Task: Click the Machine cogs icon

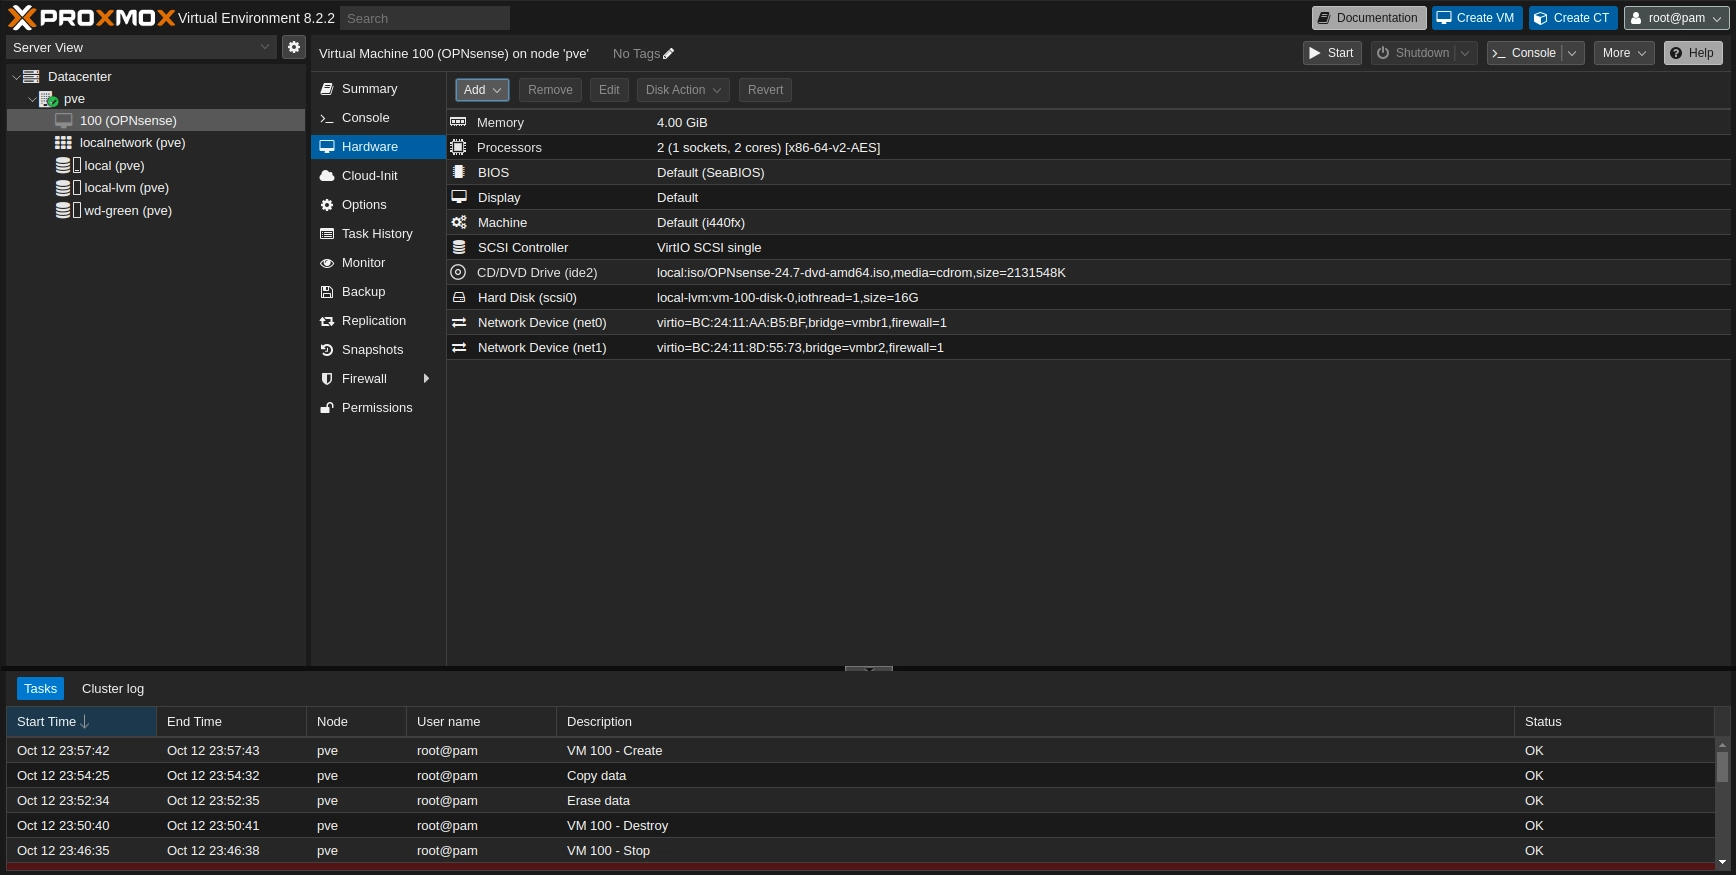Action: coord(459,222)
